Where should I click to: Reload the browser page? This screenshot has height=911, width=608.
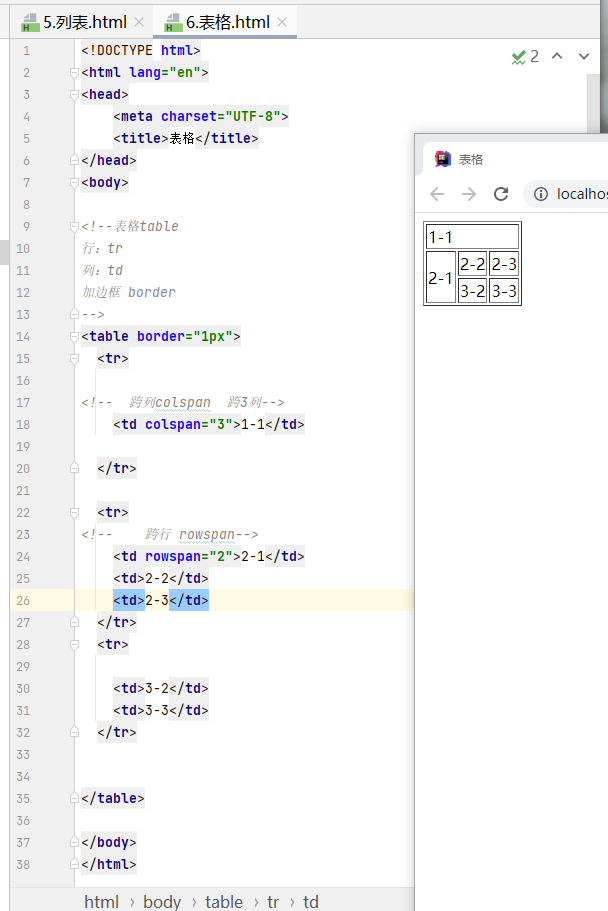(x=501, y=193)
